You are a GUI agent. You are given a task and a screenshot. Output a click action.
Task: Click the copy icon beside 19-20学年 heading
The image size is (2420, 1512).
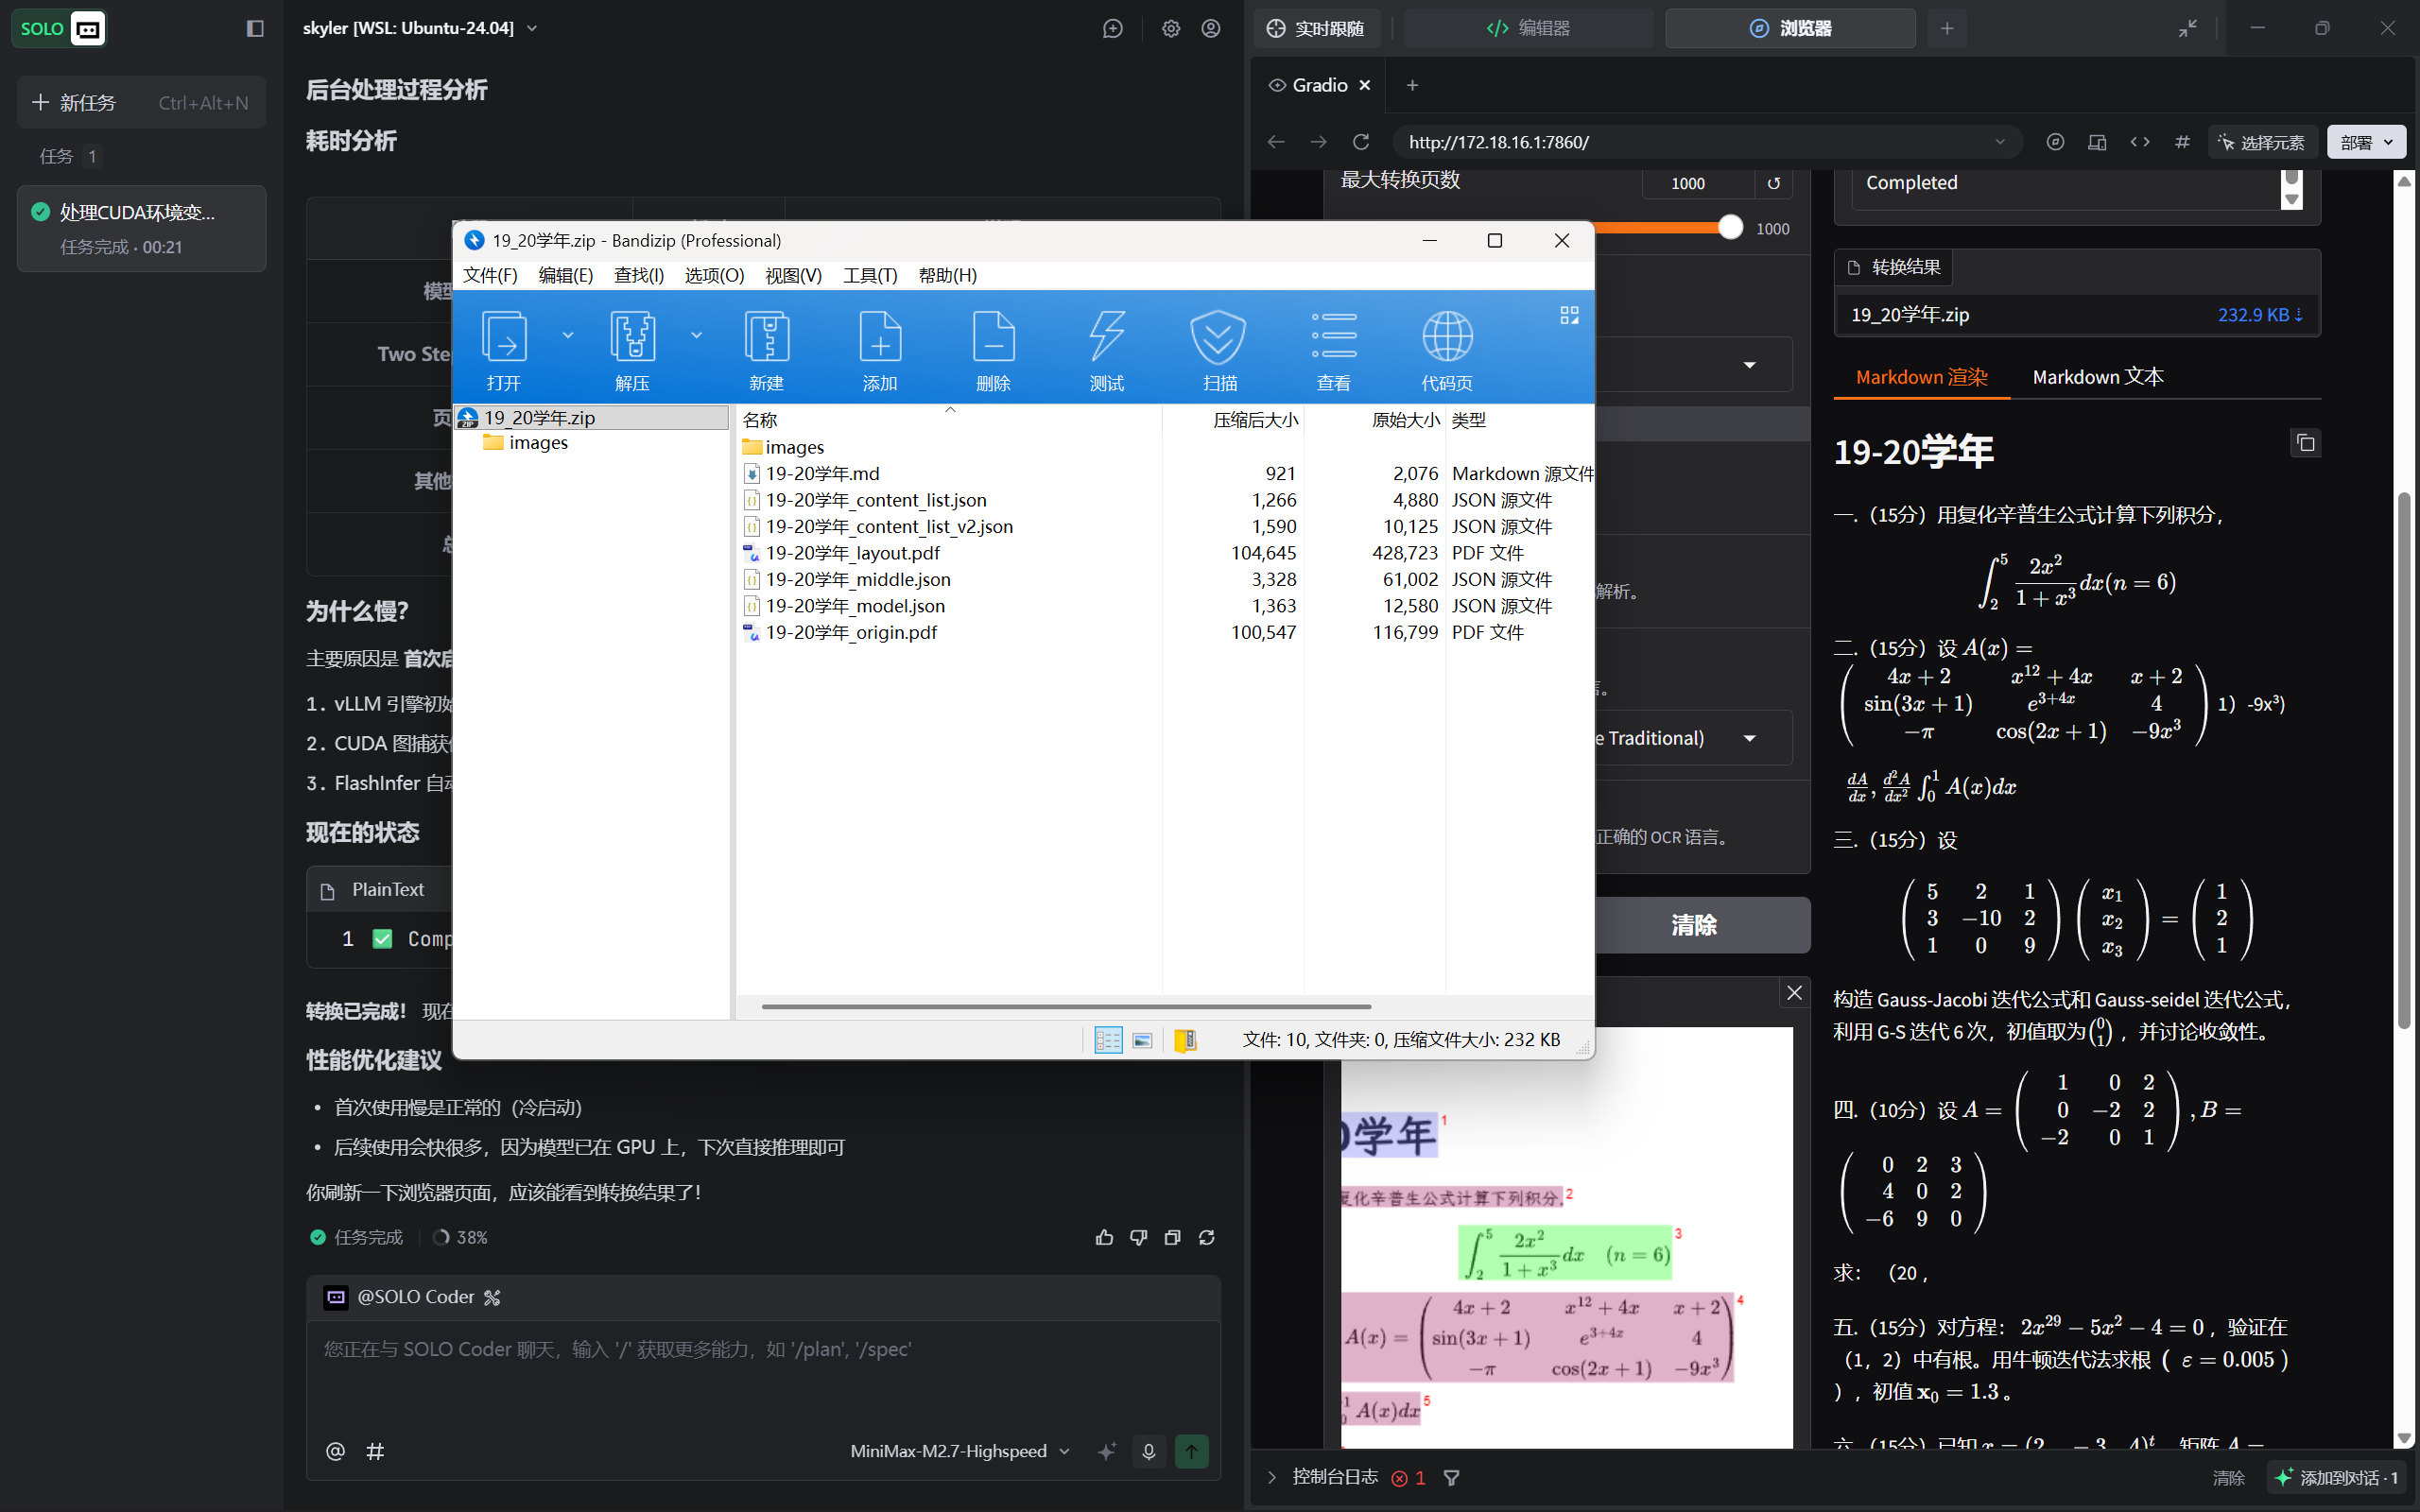click(2305, 443)
